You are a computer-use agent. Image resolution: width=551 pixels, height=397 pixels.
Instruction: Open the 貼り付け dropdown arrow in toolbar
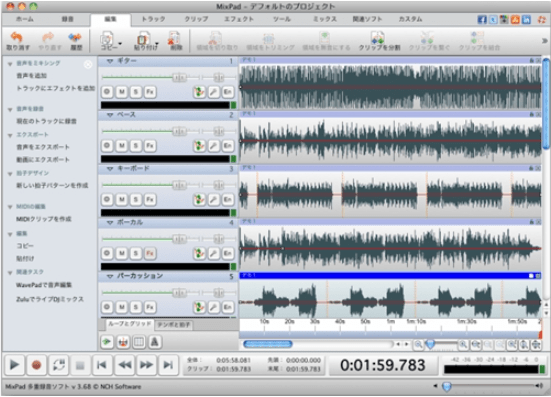pyautogui.click(x=157, y=44)
